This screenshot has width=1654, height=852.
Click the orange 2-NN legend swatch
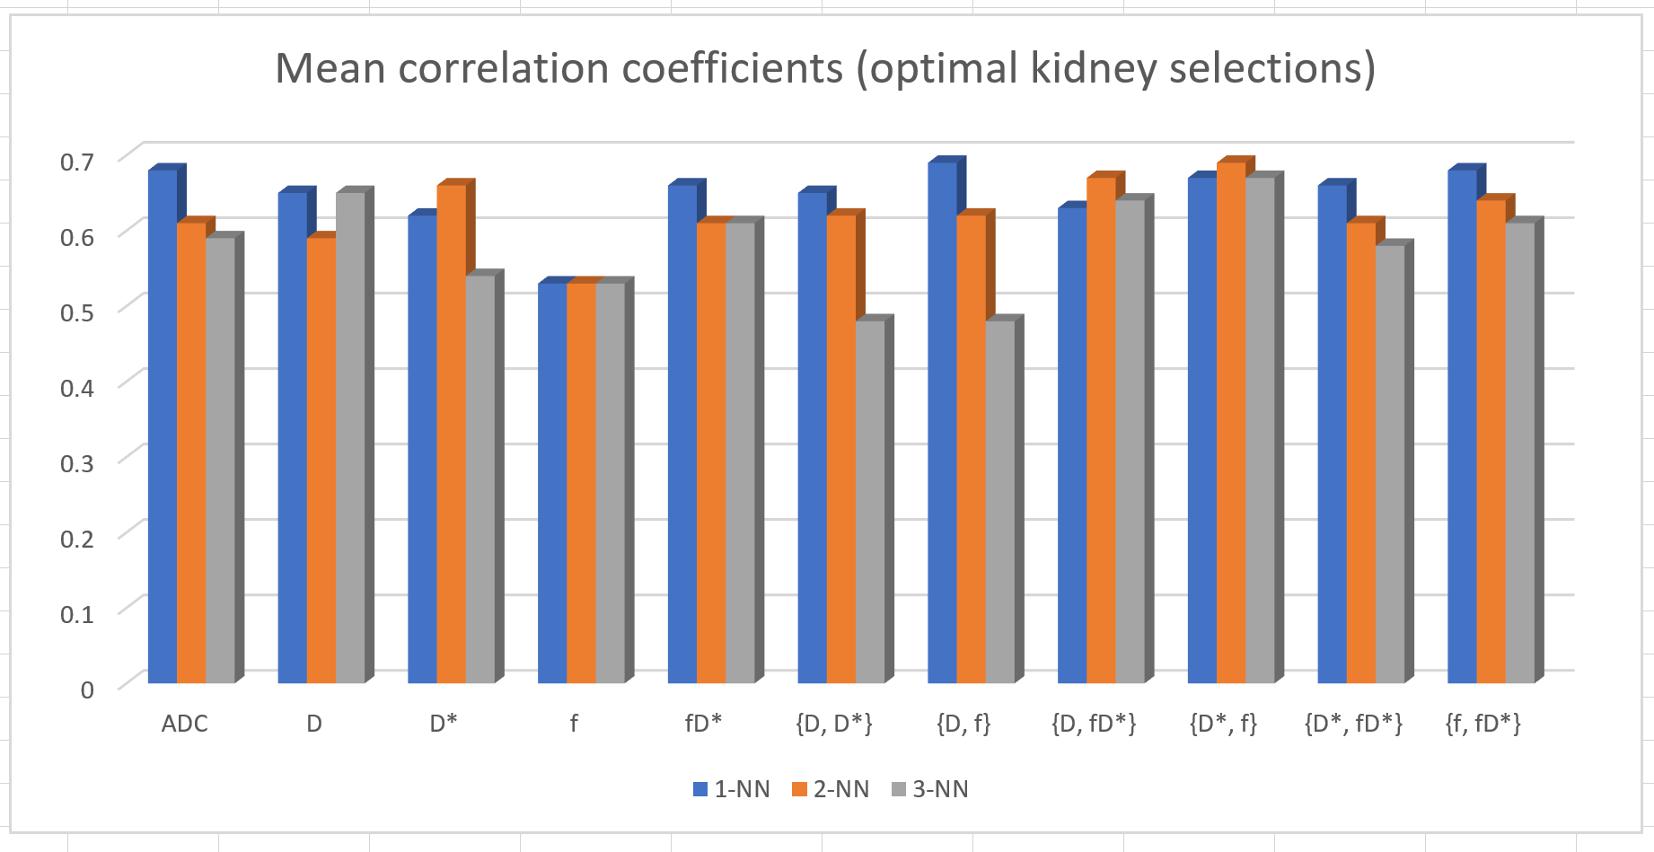click(x=799, y=790)
